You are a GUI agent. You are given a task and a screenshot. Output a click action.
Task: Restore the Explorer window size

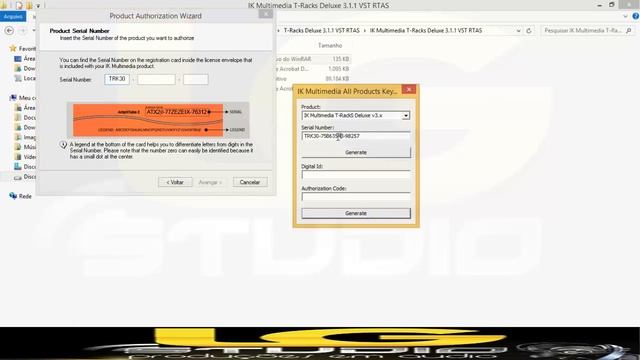point(611,5)
